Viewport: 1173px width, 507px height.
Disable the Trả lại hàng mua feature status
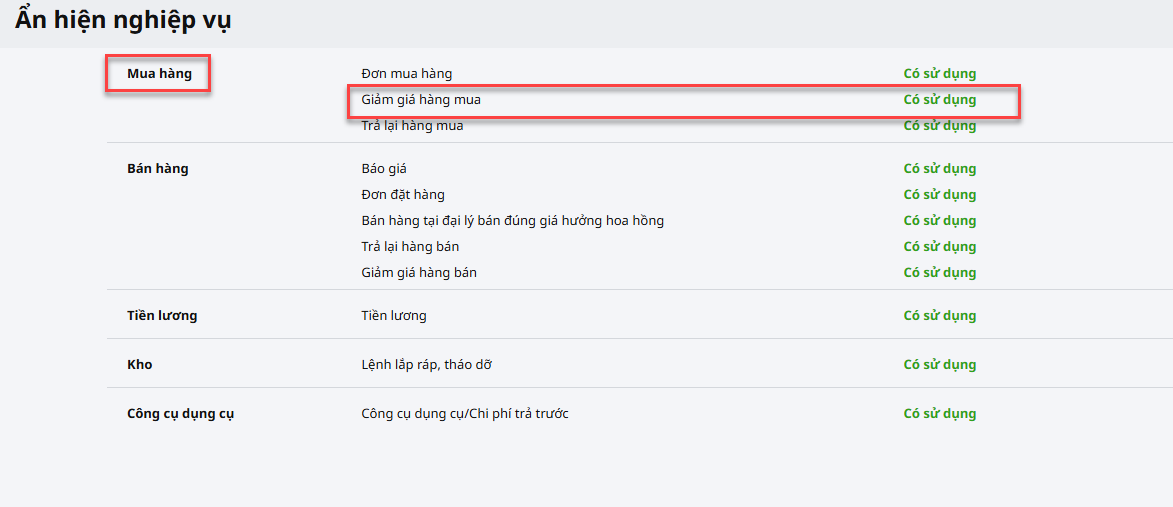point(939,126)
